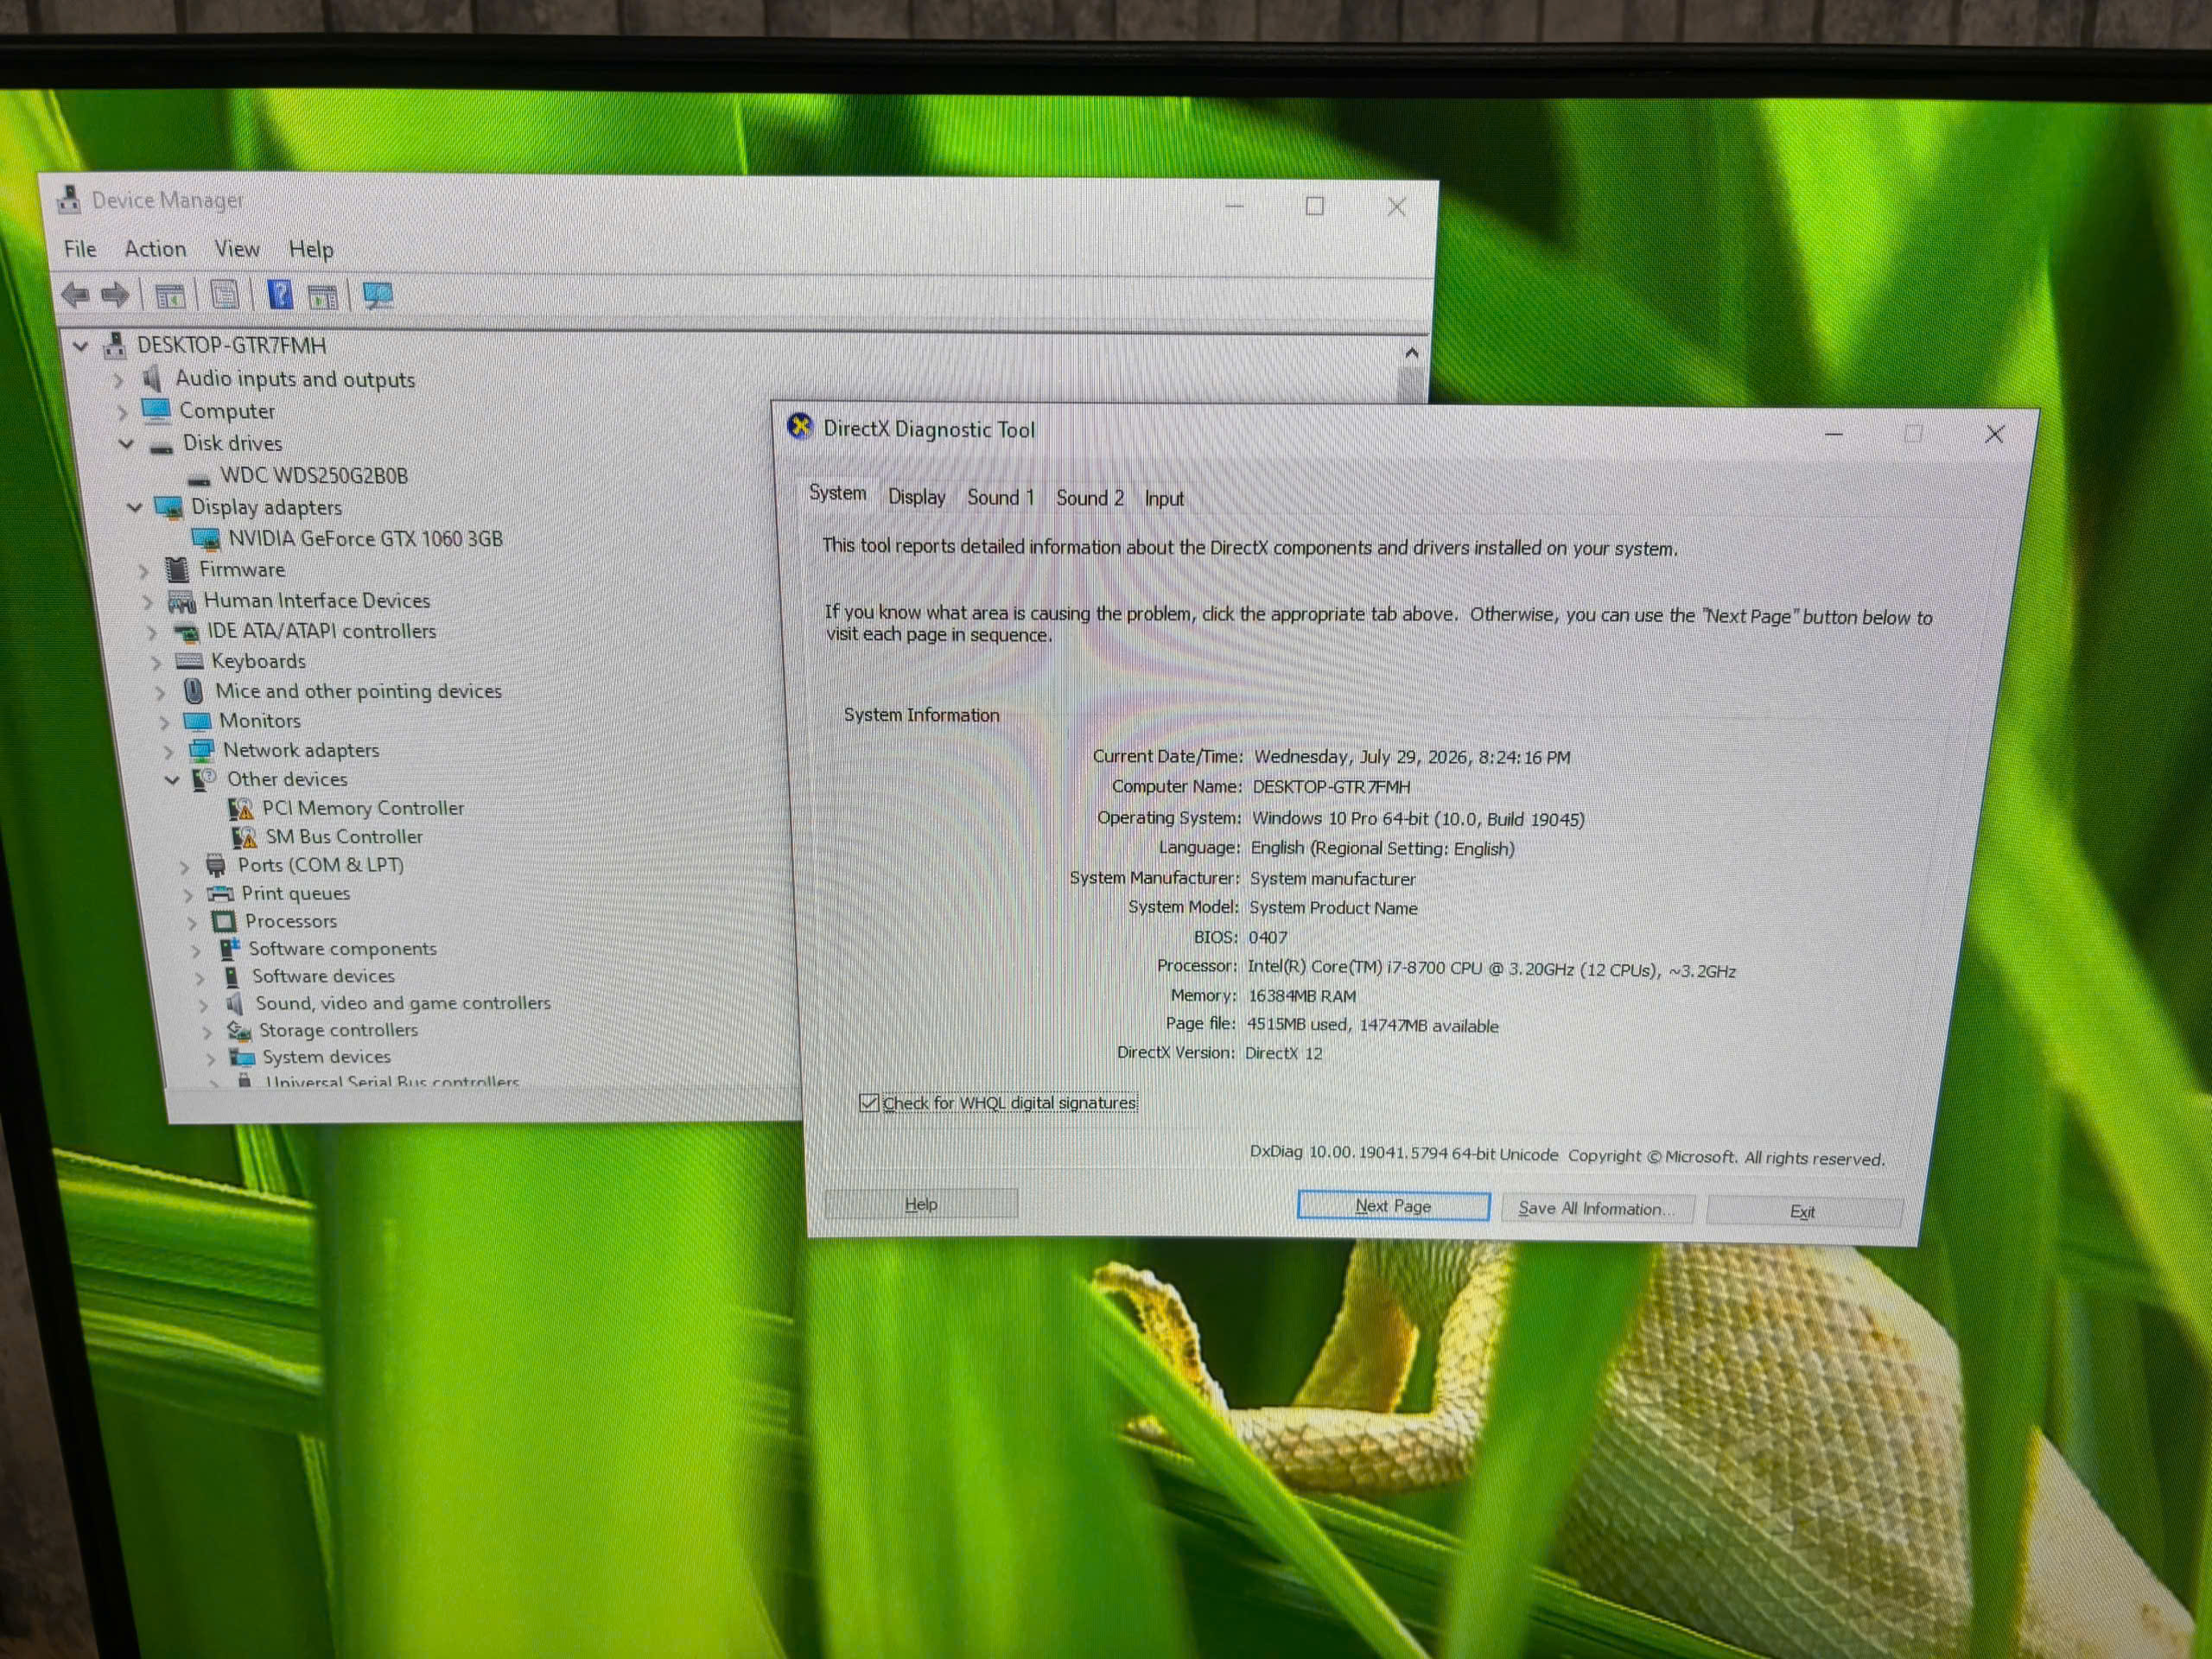The height and width of the screenshot is (1659, 2212).
Task: Switch to the Input tab
Action: coord(1164,499)
